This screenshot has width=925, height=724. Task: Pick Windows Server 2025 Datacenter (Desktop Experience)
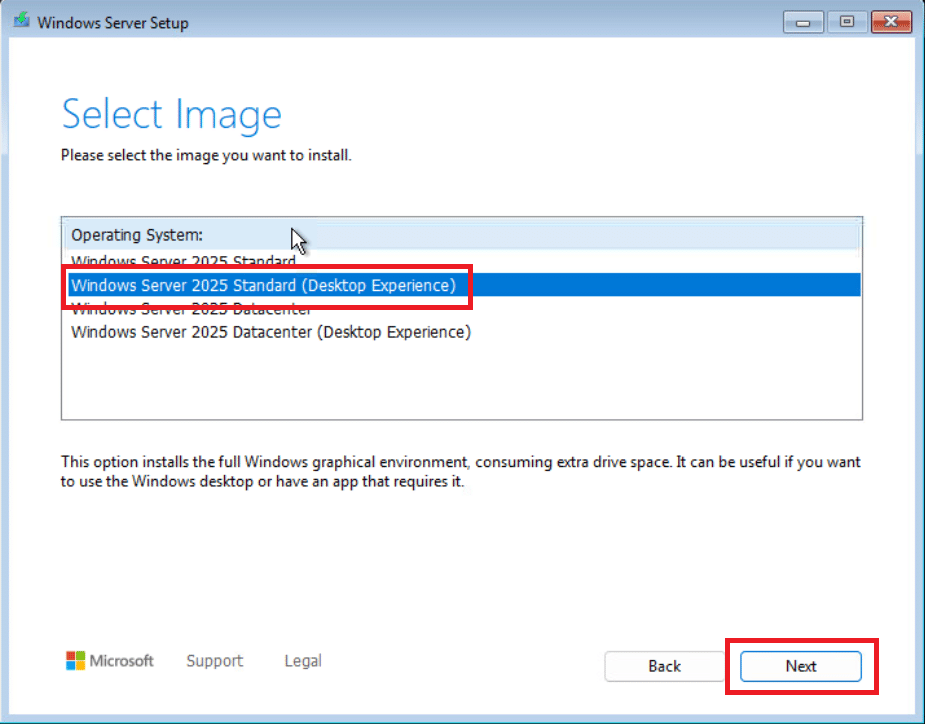click(x=461, y=332)
